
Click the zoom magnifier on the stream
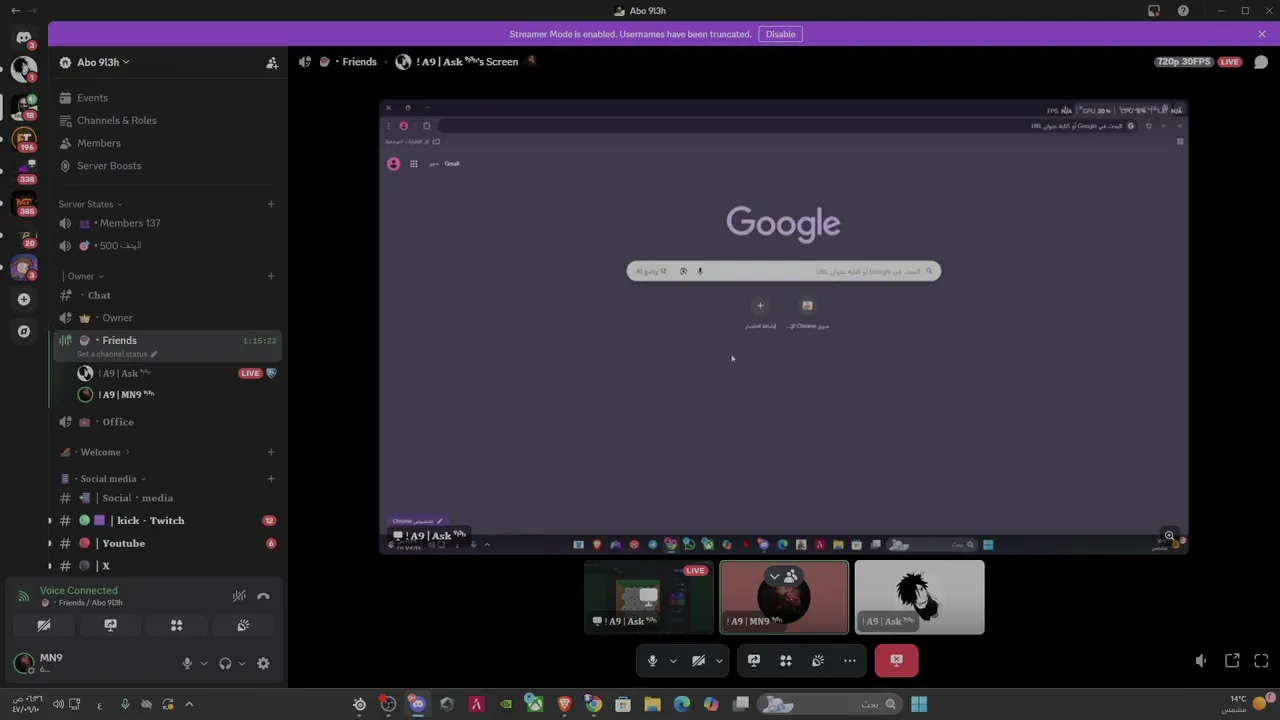coord(1169,536)
